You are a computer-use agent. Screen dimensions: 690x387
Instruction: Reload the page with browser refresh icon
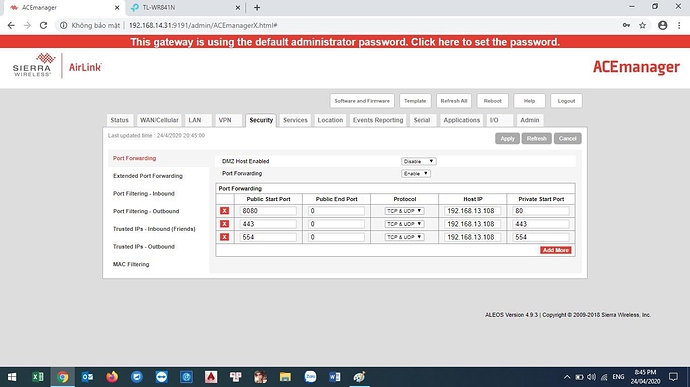click(x=43, y=26)
